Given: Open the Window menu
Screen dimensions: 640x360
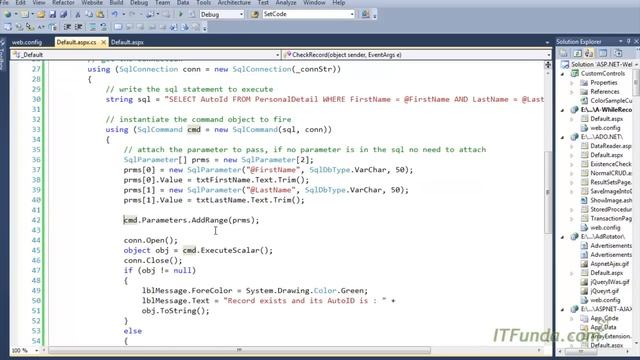Looking at the screenshot, I should (x=314, y=3).
